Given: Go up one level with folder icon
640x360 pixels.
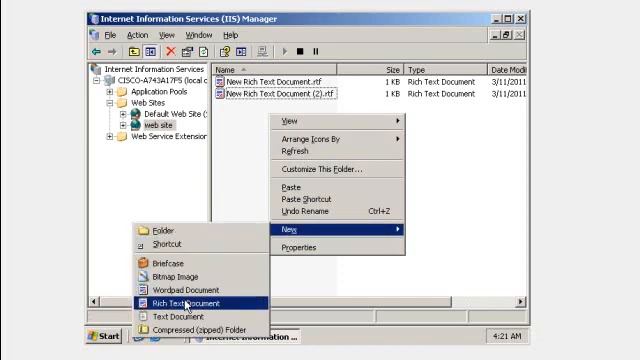Looking at the screenshot, I should coord(134,52).
